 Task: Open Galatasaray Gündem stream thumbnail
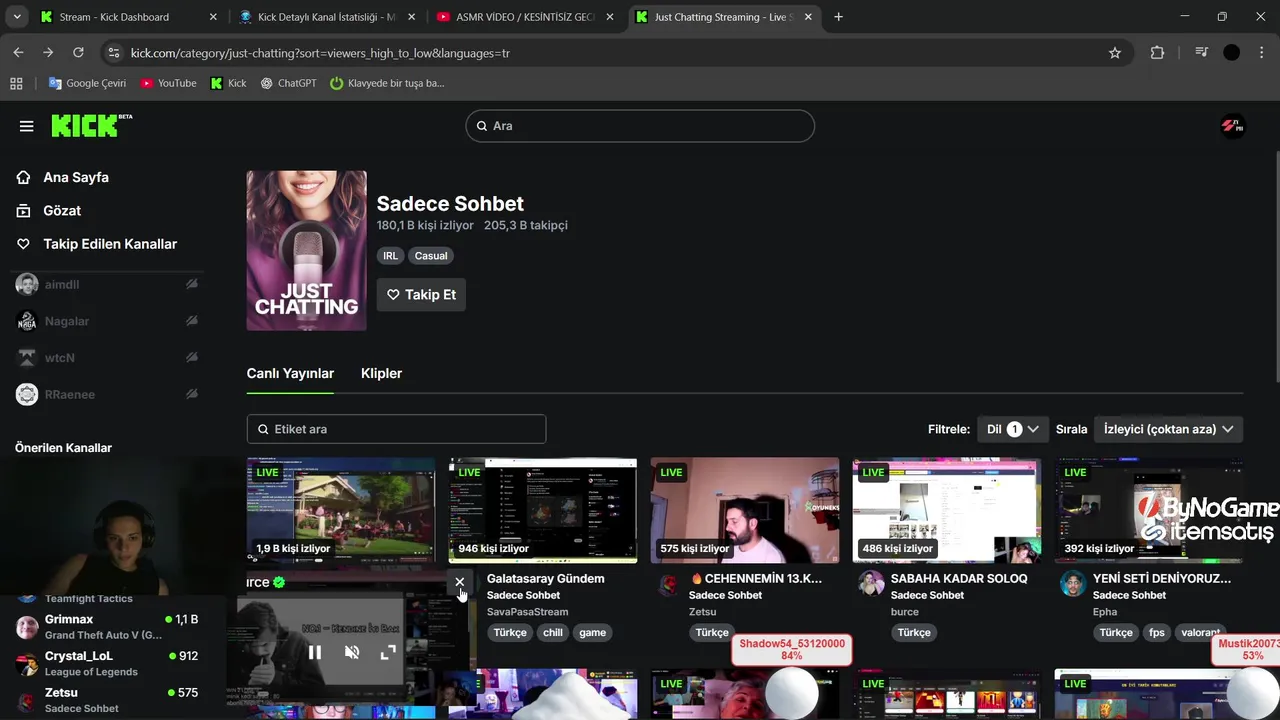pos(543,510)
